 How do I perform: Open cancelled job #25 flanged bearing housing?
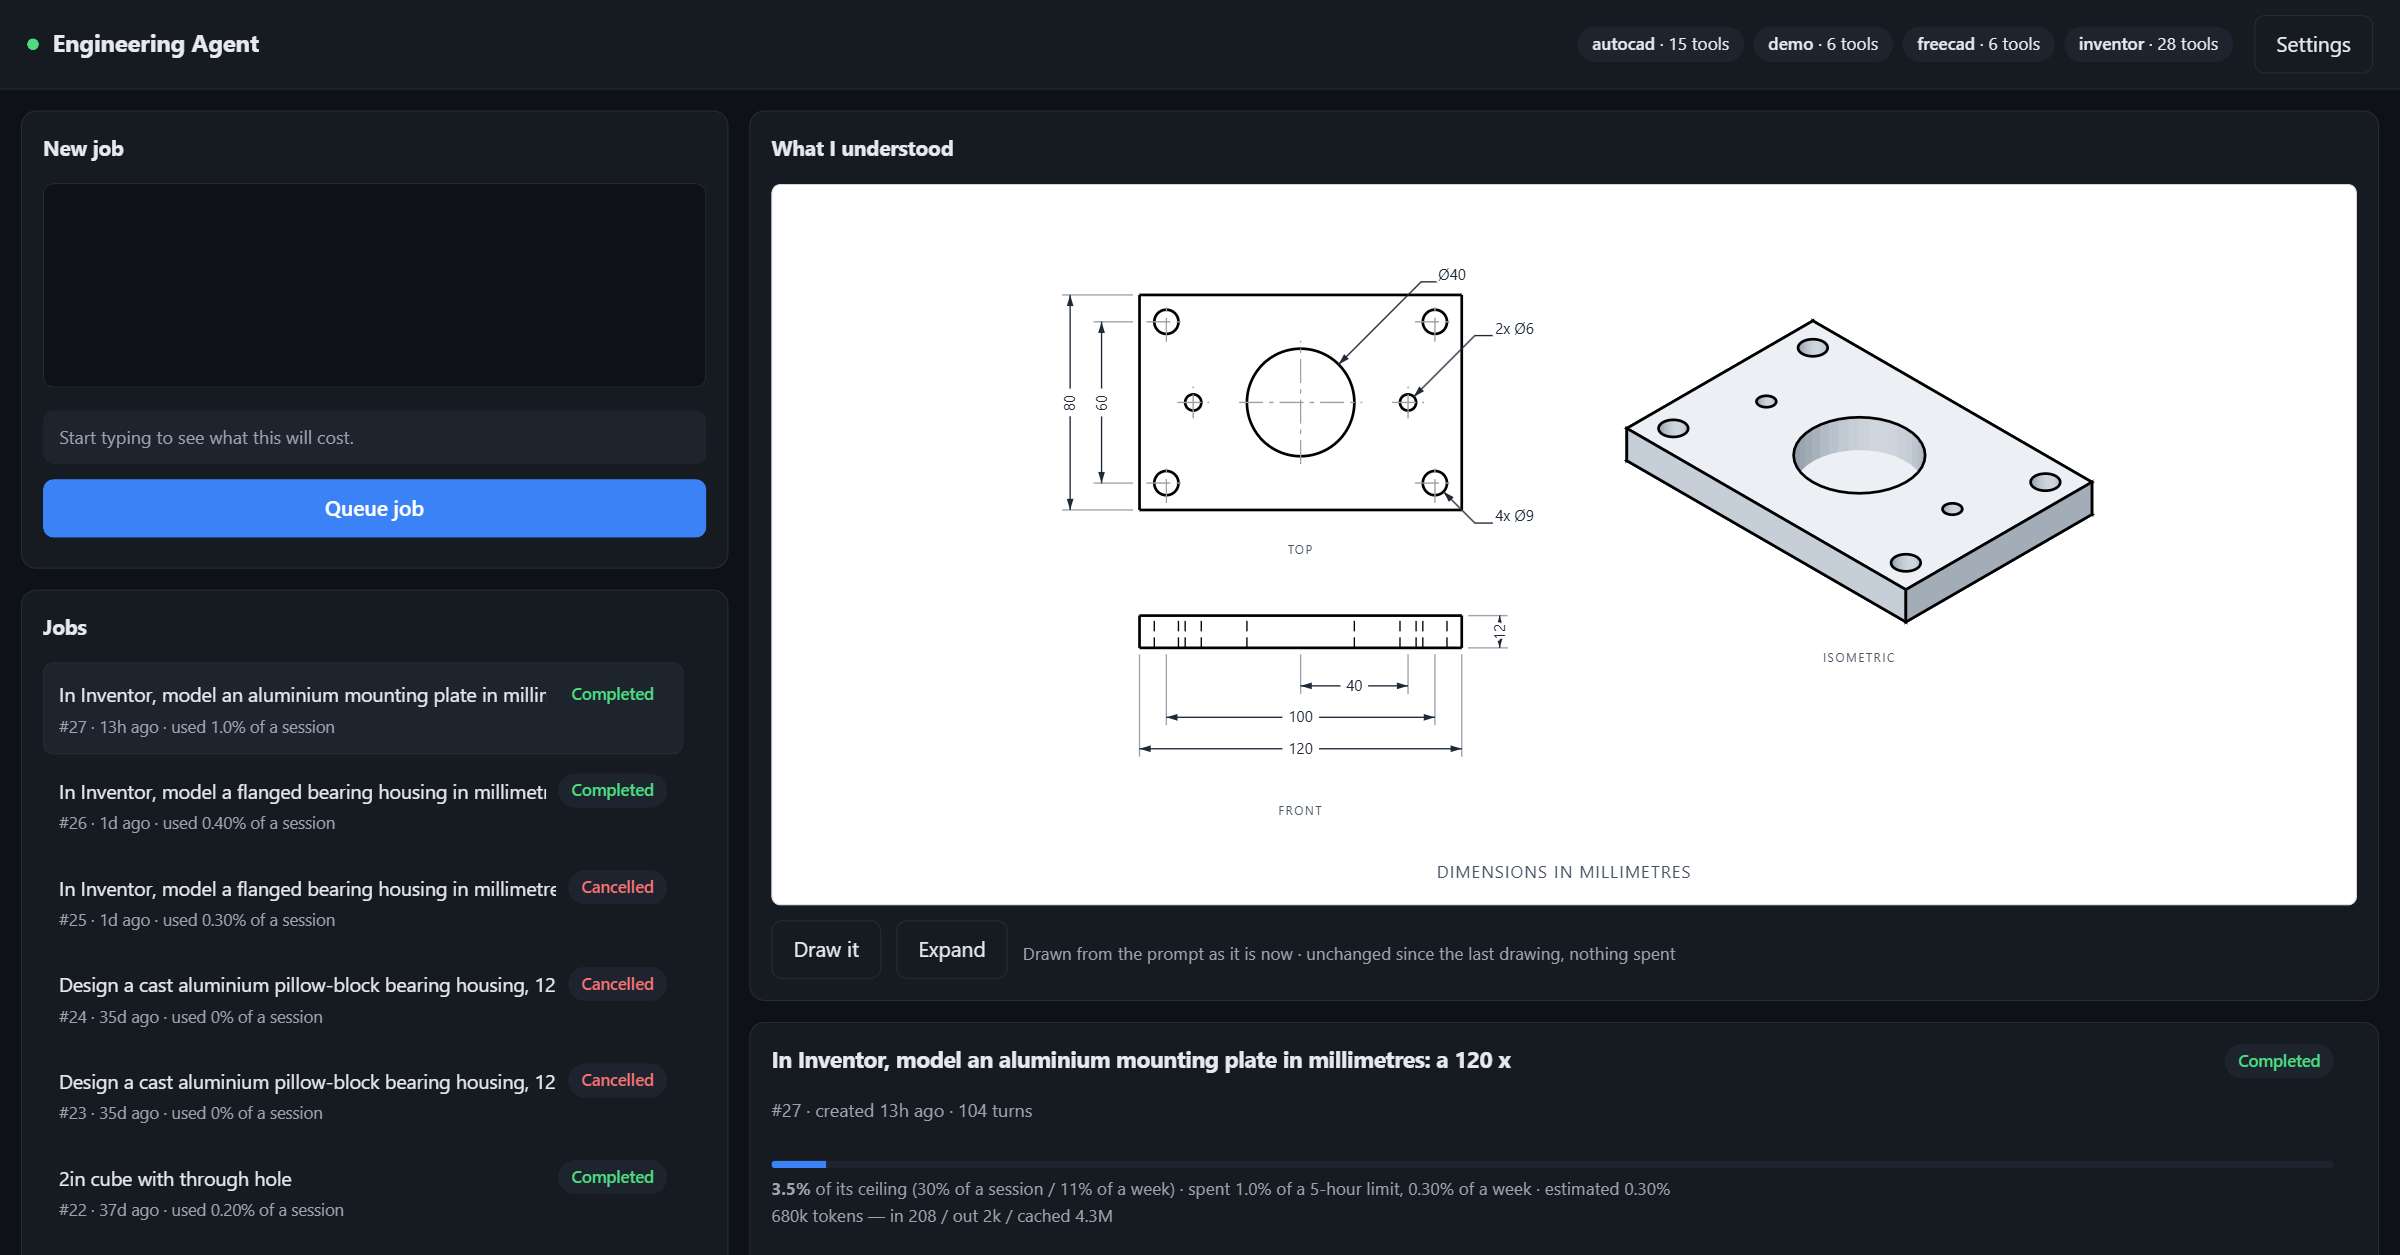click(363, 902)
